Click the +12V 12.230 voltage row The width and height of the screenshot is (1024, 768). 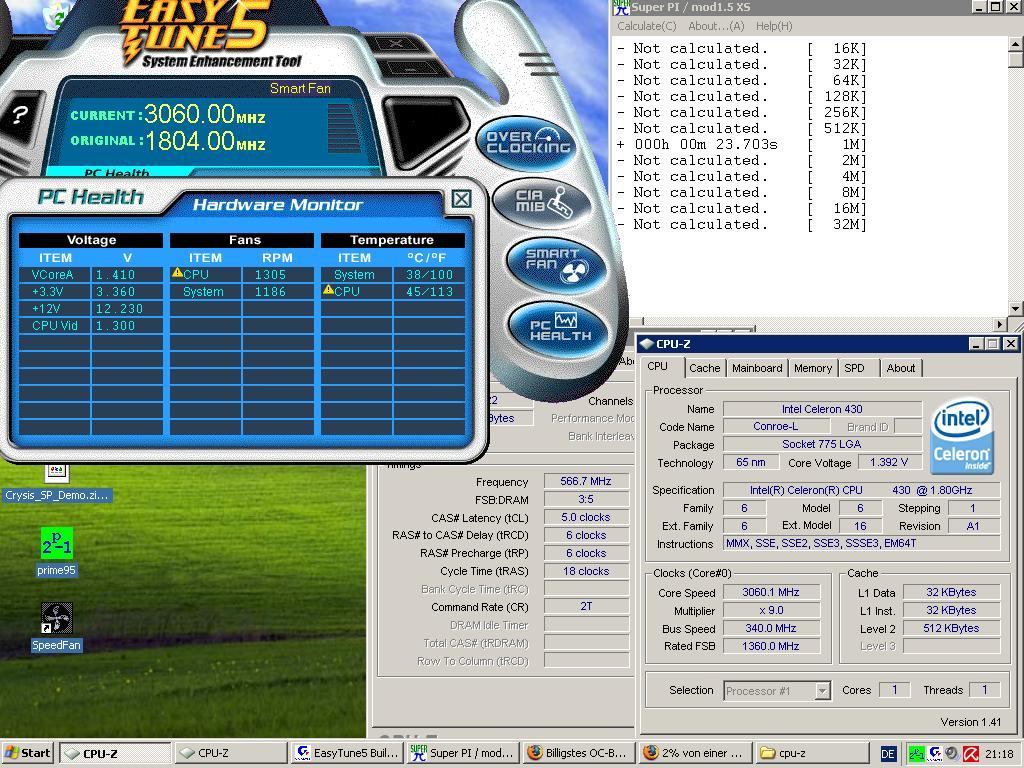tap(91, 308)
